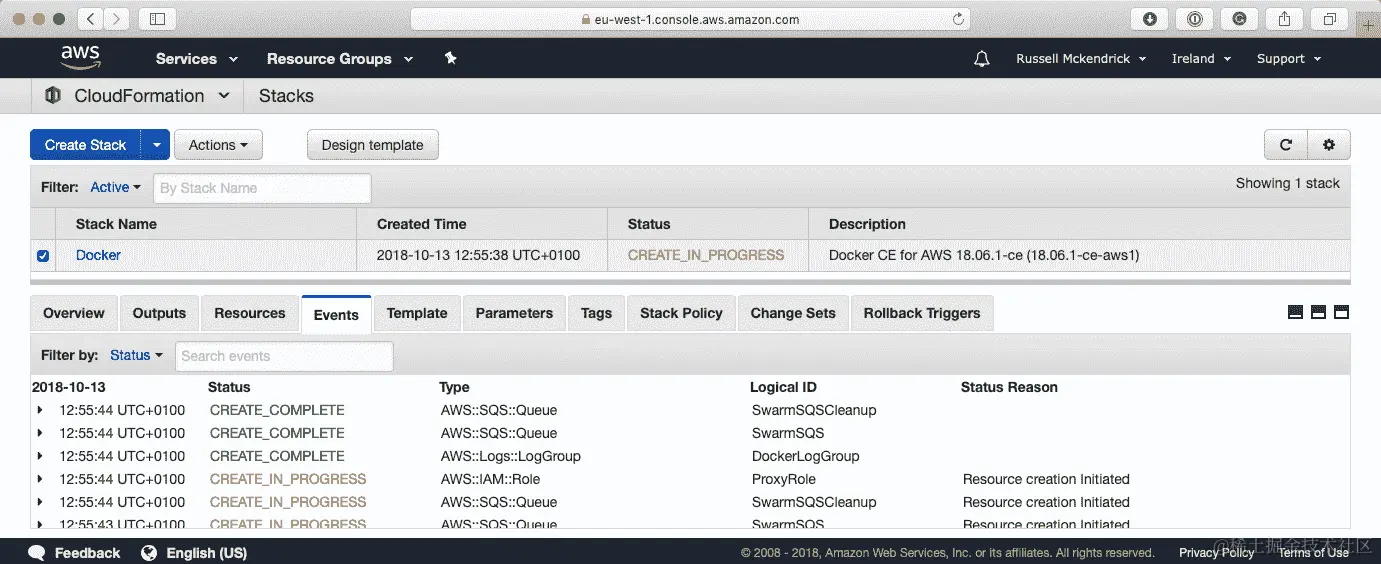Switch to the Tags tab
The image size is (1381, 564).
click(596, 313)
